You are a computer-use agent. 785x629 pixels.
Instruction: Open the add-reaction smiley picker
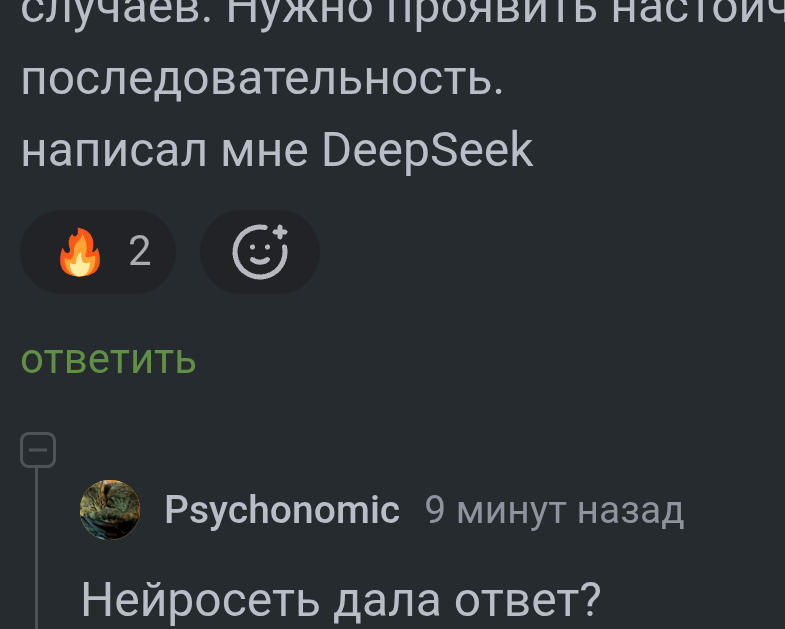[260, 252]
